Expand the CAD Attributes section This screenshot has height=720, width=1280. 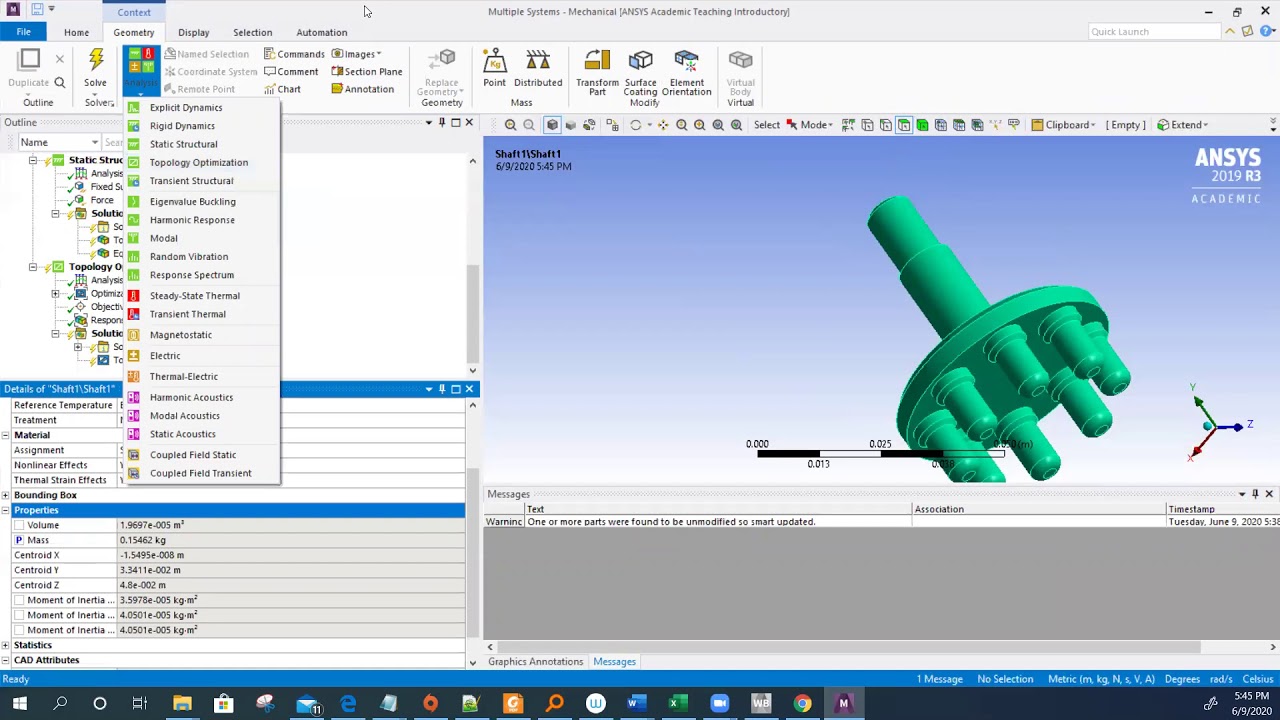[6, 660]
